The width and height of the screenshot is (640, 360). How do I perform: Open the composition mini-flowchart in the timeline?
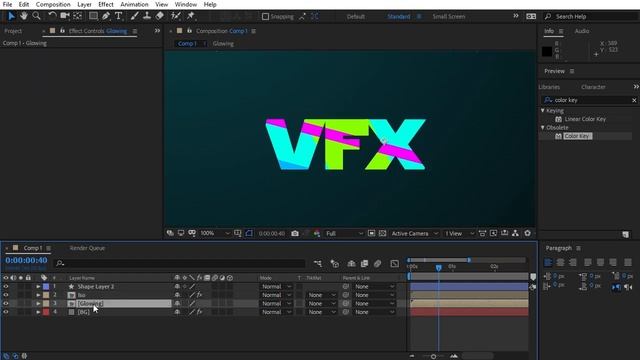tap(318, 264)
